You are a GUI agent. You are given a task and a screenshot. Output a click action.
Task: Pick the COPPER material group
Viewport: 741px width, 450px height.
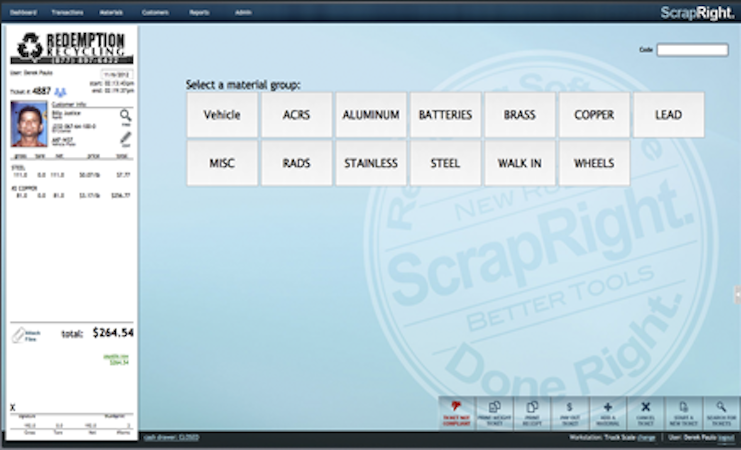[594, 115]
